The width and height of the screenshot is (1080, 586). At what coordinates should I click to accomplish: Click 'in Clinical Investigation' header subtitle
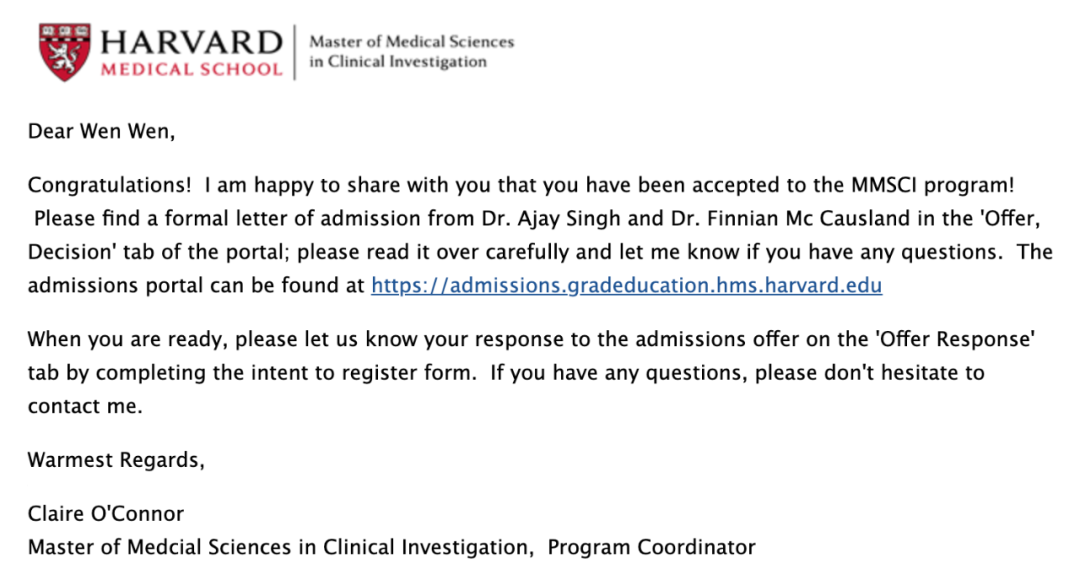pos(398,62)
